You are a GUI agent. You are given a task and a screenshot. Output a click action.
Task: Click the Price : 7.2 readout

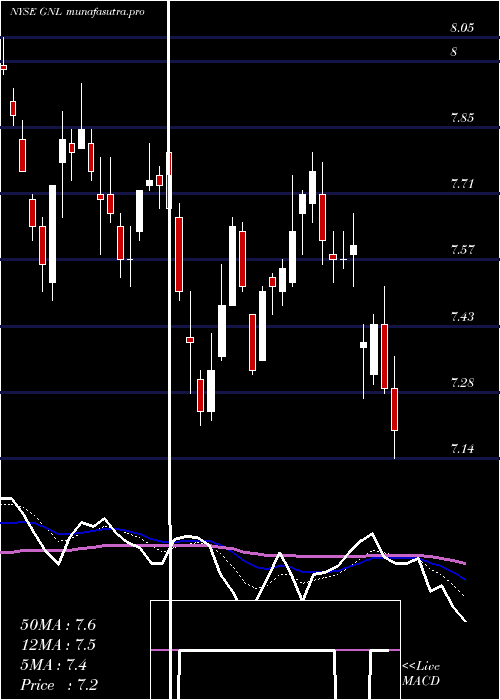59,685
